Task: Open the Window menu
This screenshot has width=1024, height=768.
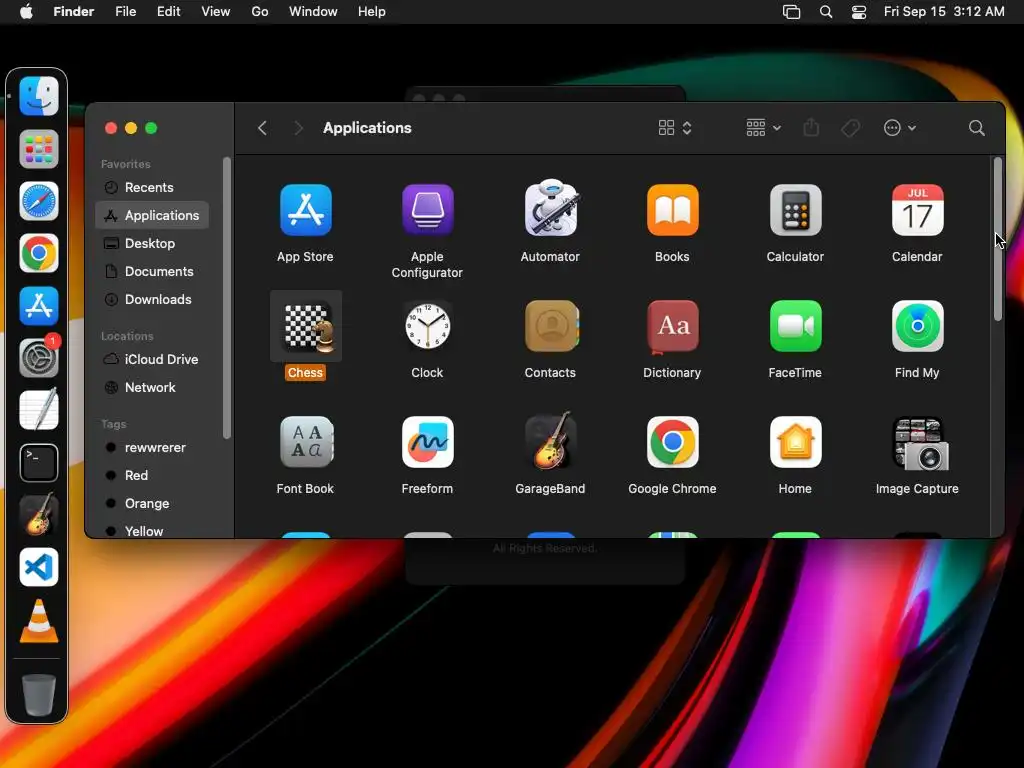Action: tap(313, 12)
